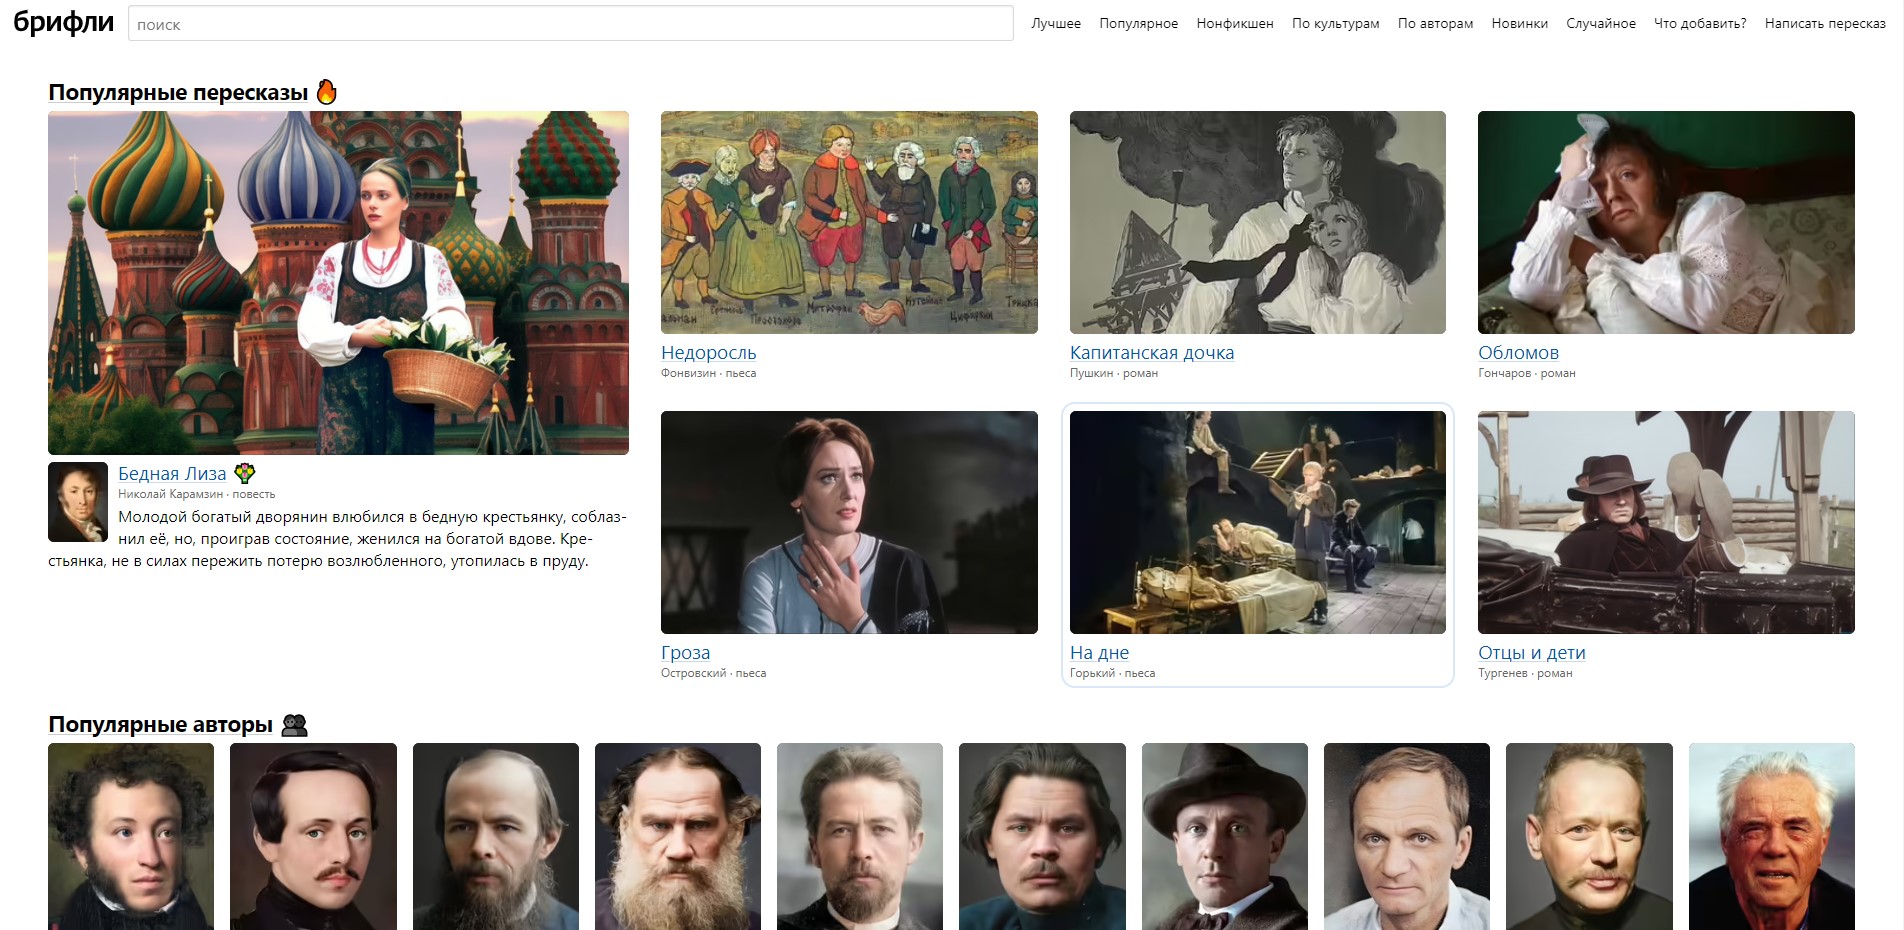This screenshot has width=1904, height=930.
Task: Click Карамзин's small portrait thumbnail
Action: tap(78, 502)
